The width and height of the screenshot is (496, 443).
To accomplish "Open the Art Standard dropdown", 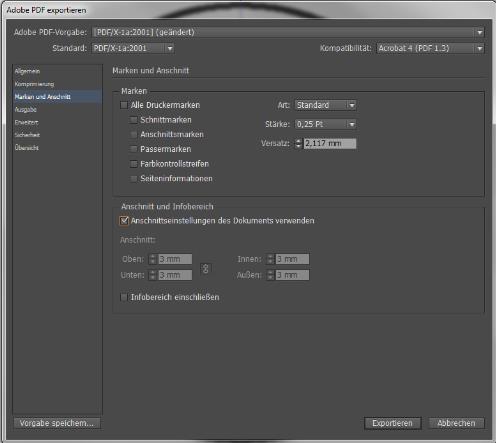I will coord(325,105).
